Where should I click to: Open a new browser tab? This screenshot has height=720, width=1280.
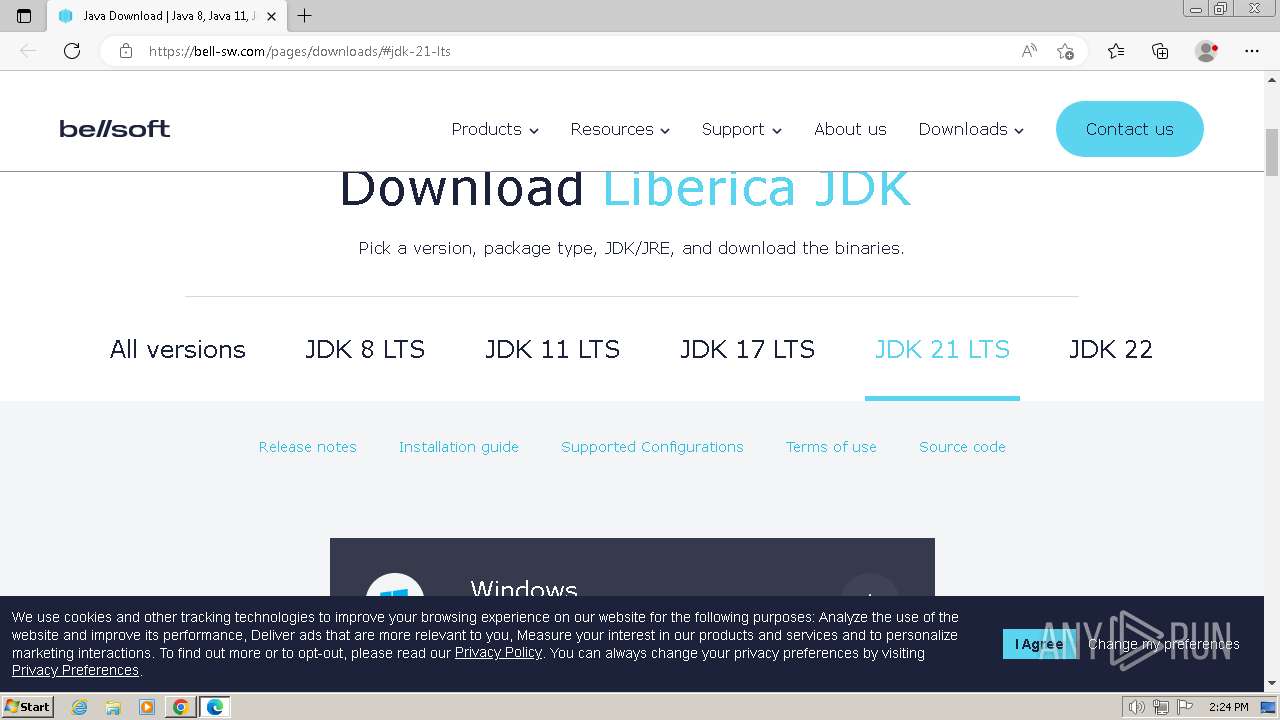[x=305, y=16]
